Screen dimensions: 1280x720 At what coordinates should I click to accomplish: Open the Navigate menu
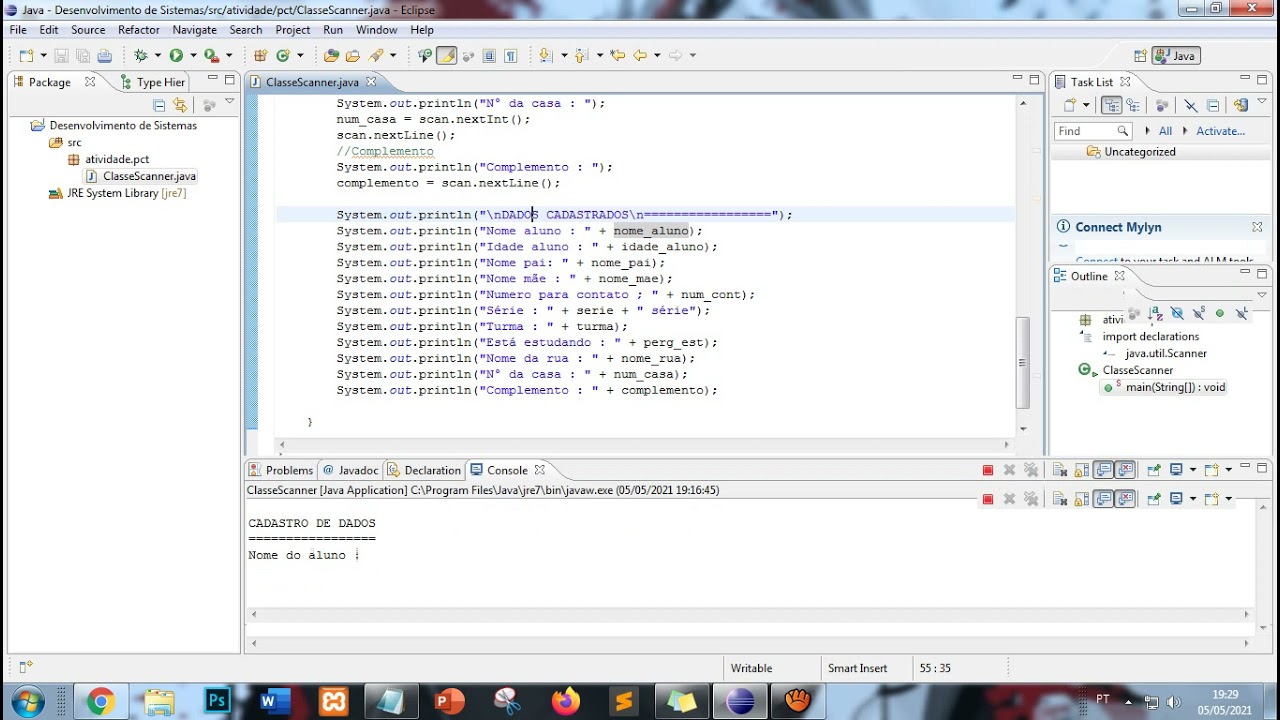pos(194,30)
